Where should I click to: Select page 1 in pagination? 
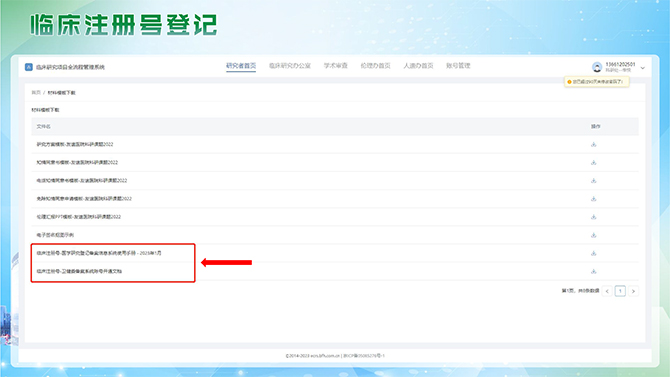tap(620, 291)
